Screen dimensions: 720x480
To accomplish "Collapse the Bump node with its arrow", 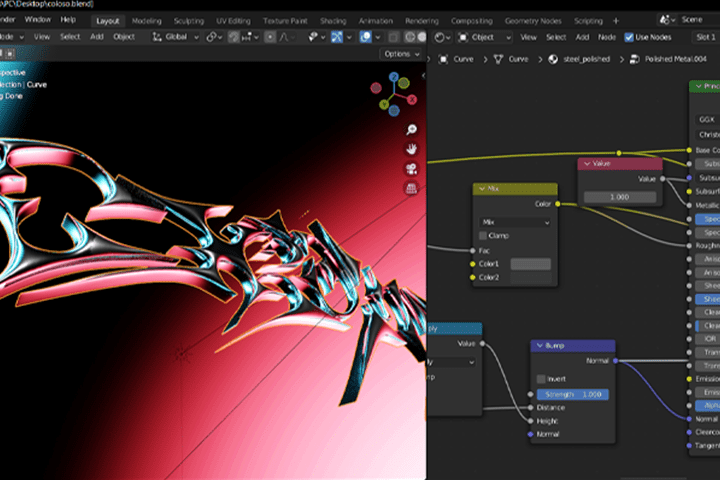I will pyautogui.click(x=540, y=345).
